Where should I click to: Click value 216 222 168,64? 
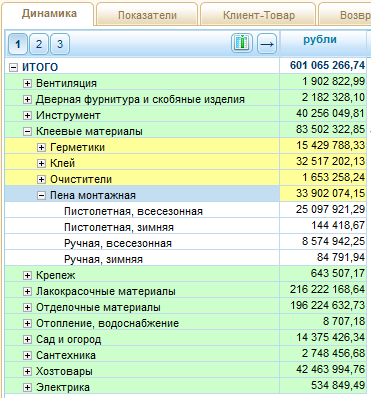click(x=327, y=289)
